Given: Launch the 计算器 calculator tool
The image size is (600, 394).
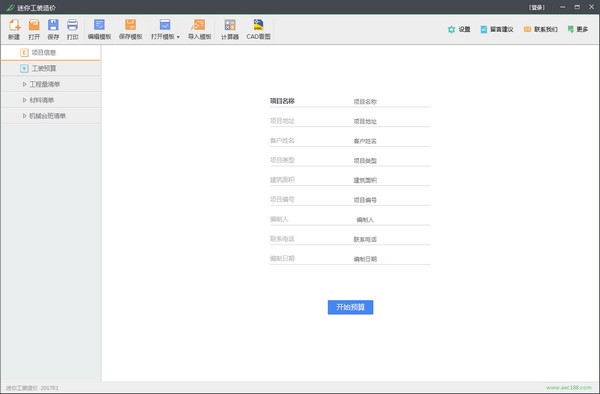Looking at the screenshot, I should pyautogui.click(x=230, y=29).
